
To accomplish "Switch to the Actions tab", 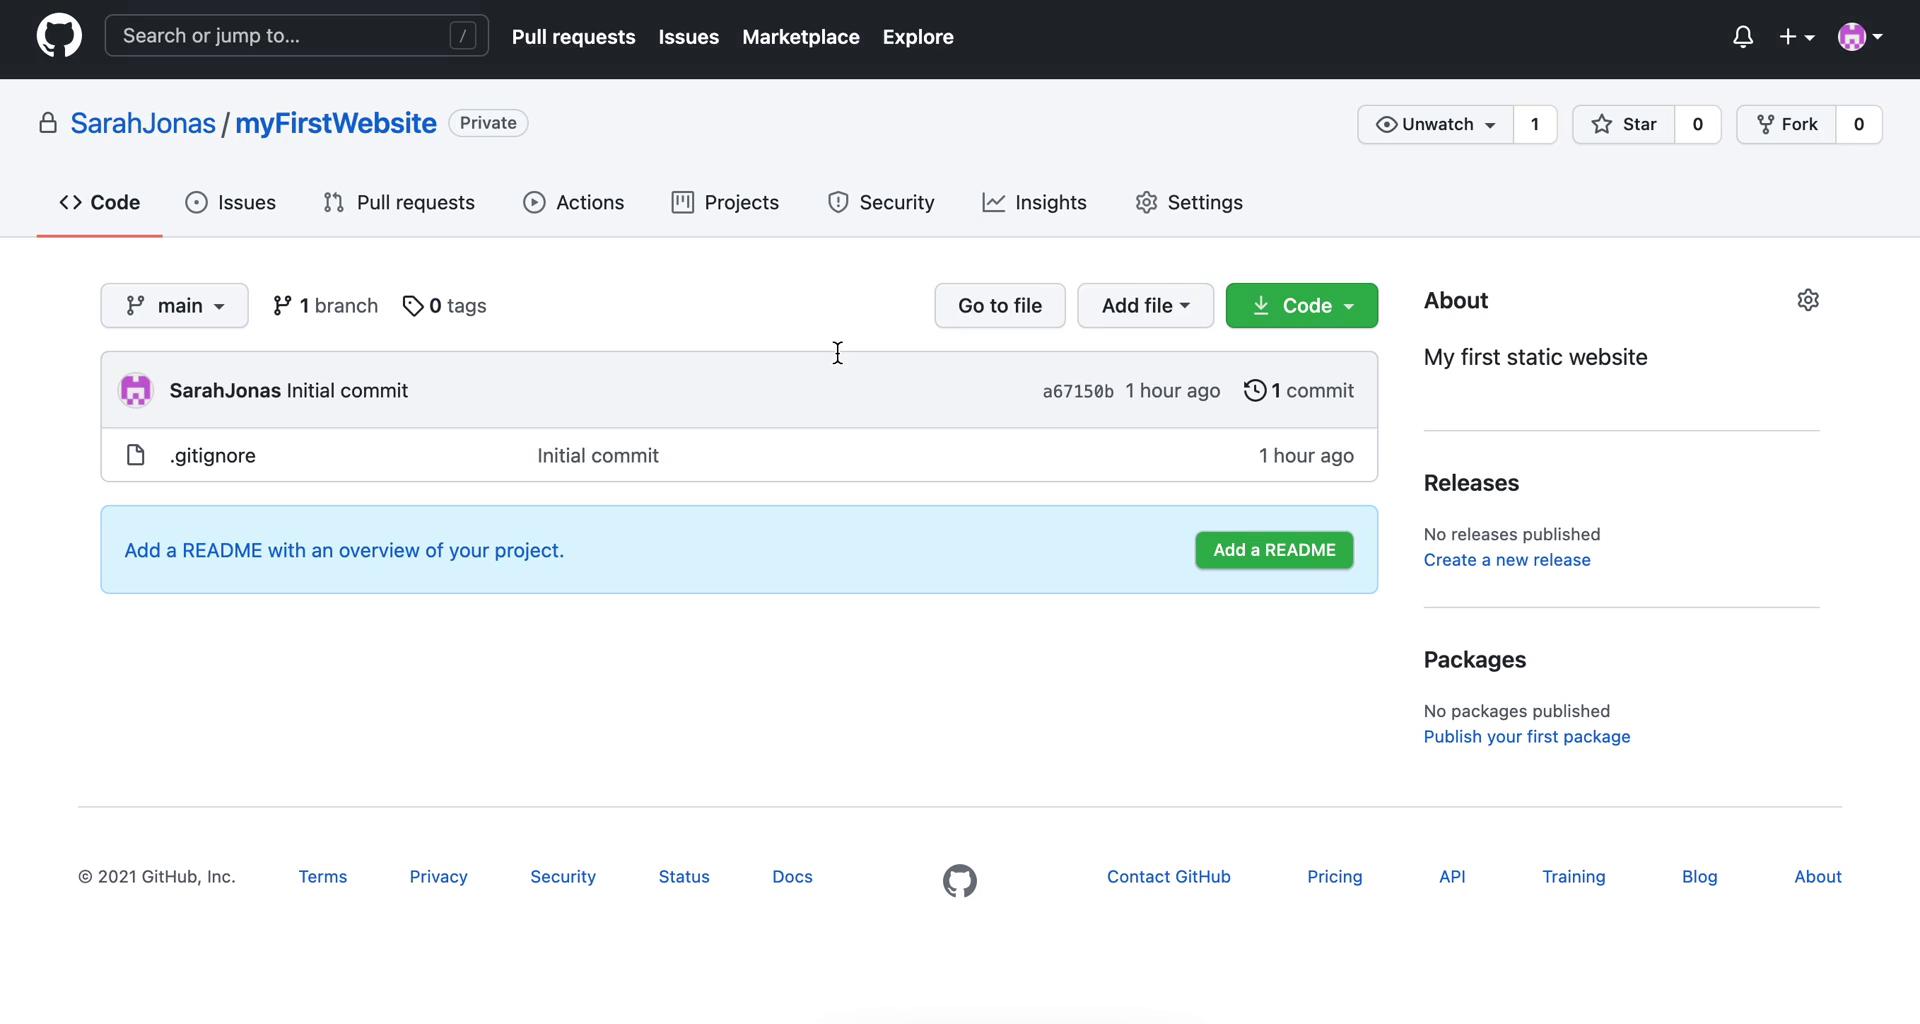I will pos(574,202).
